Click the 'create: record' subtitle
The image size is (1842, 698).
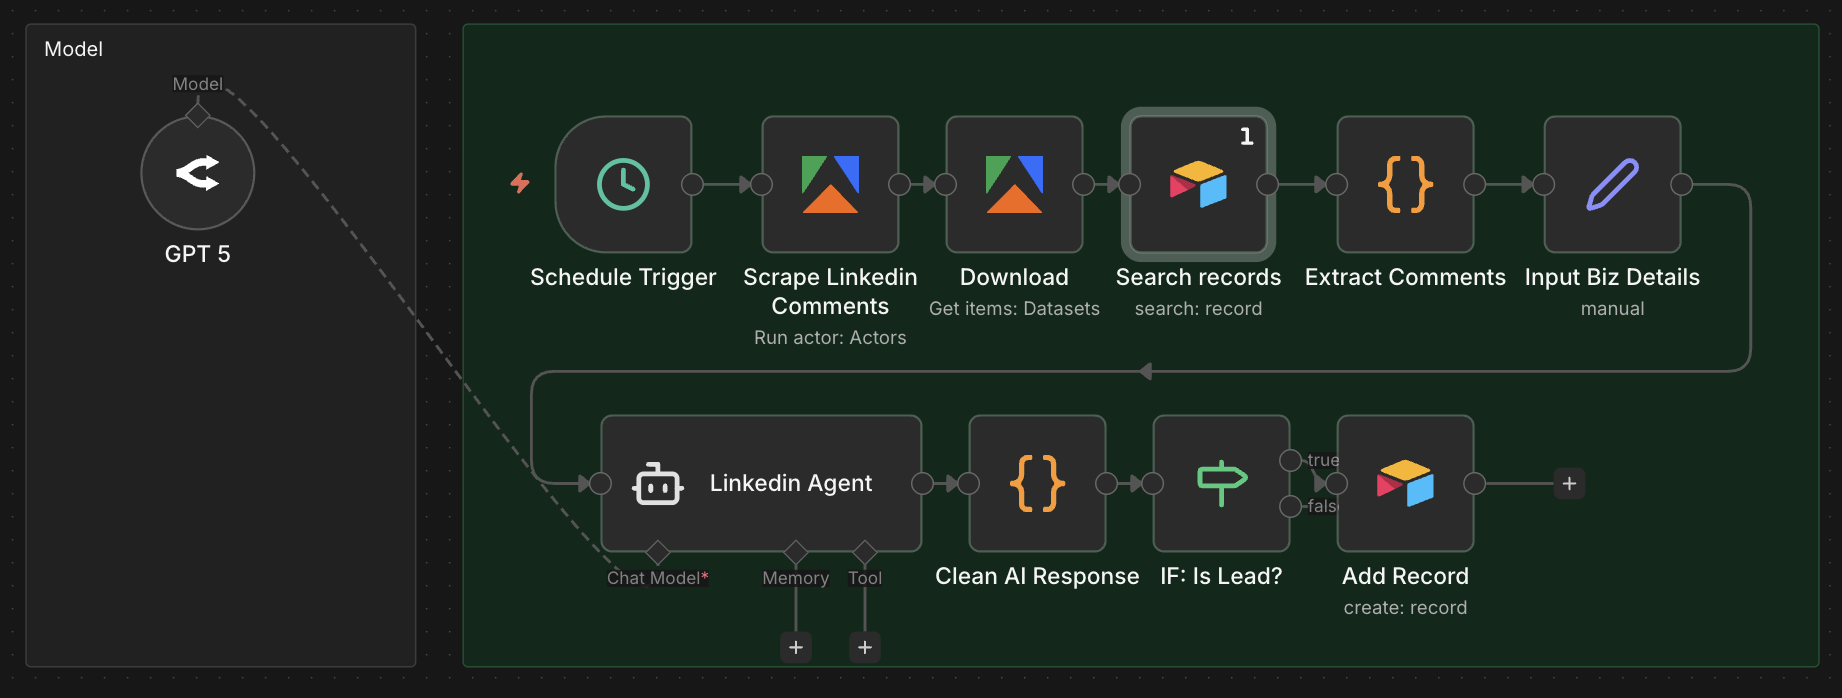(1405, 608)
